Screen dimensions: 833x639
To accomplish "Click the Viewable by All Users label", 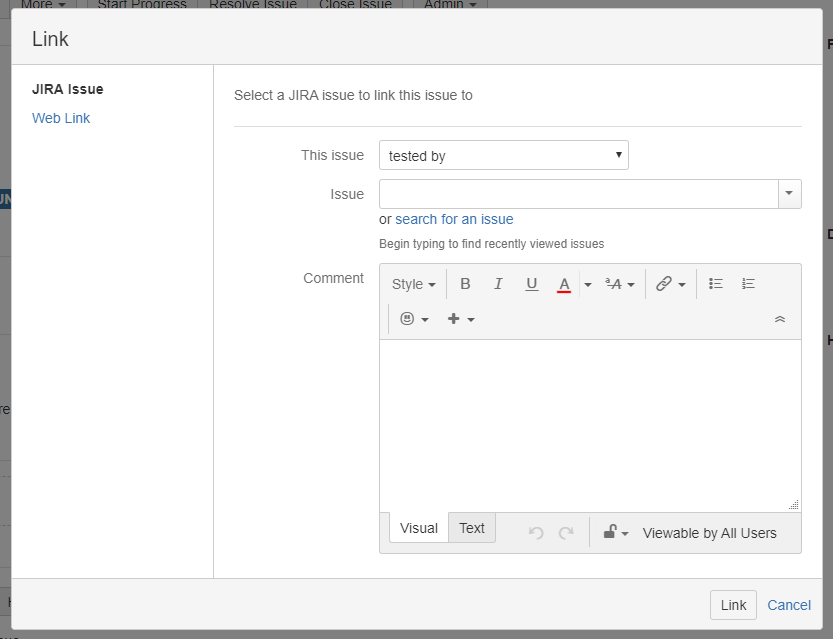I will (710, 533).
